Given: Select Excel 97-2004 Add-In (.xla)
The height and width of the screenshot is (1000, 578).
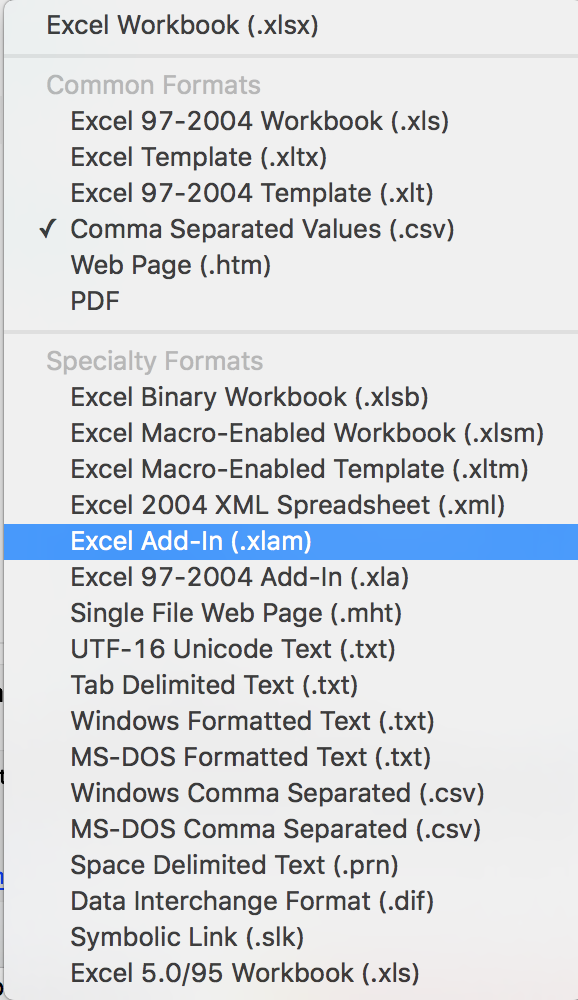Looking at the screenshot, I should pyautogui.click(x=291, y=577).
